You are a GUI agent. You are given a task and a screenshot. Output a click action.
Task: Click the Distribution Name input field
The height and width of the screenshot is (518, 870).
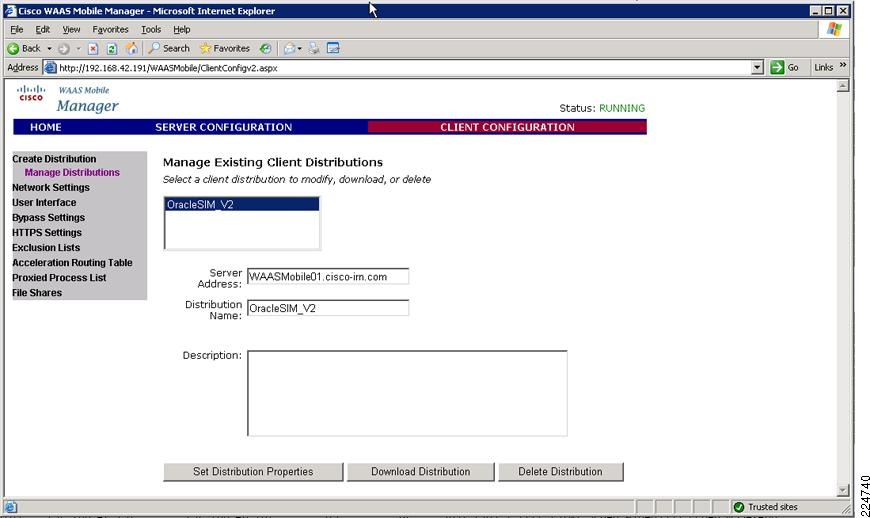pyautogui.click(x=328, y=308)
